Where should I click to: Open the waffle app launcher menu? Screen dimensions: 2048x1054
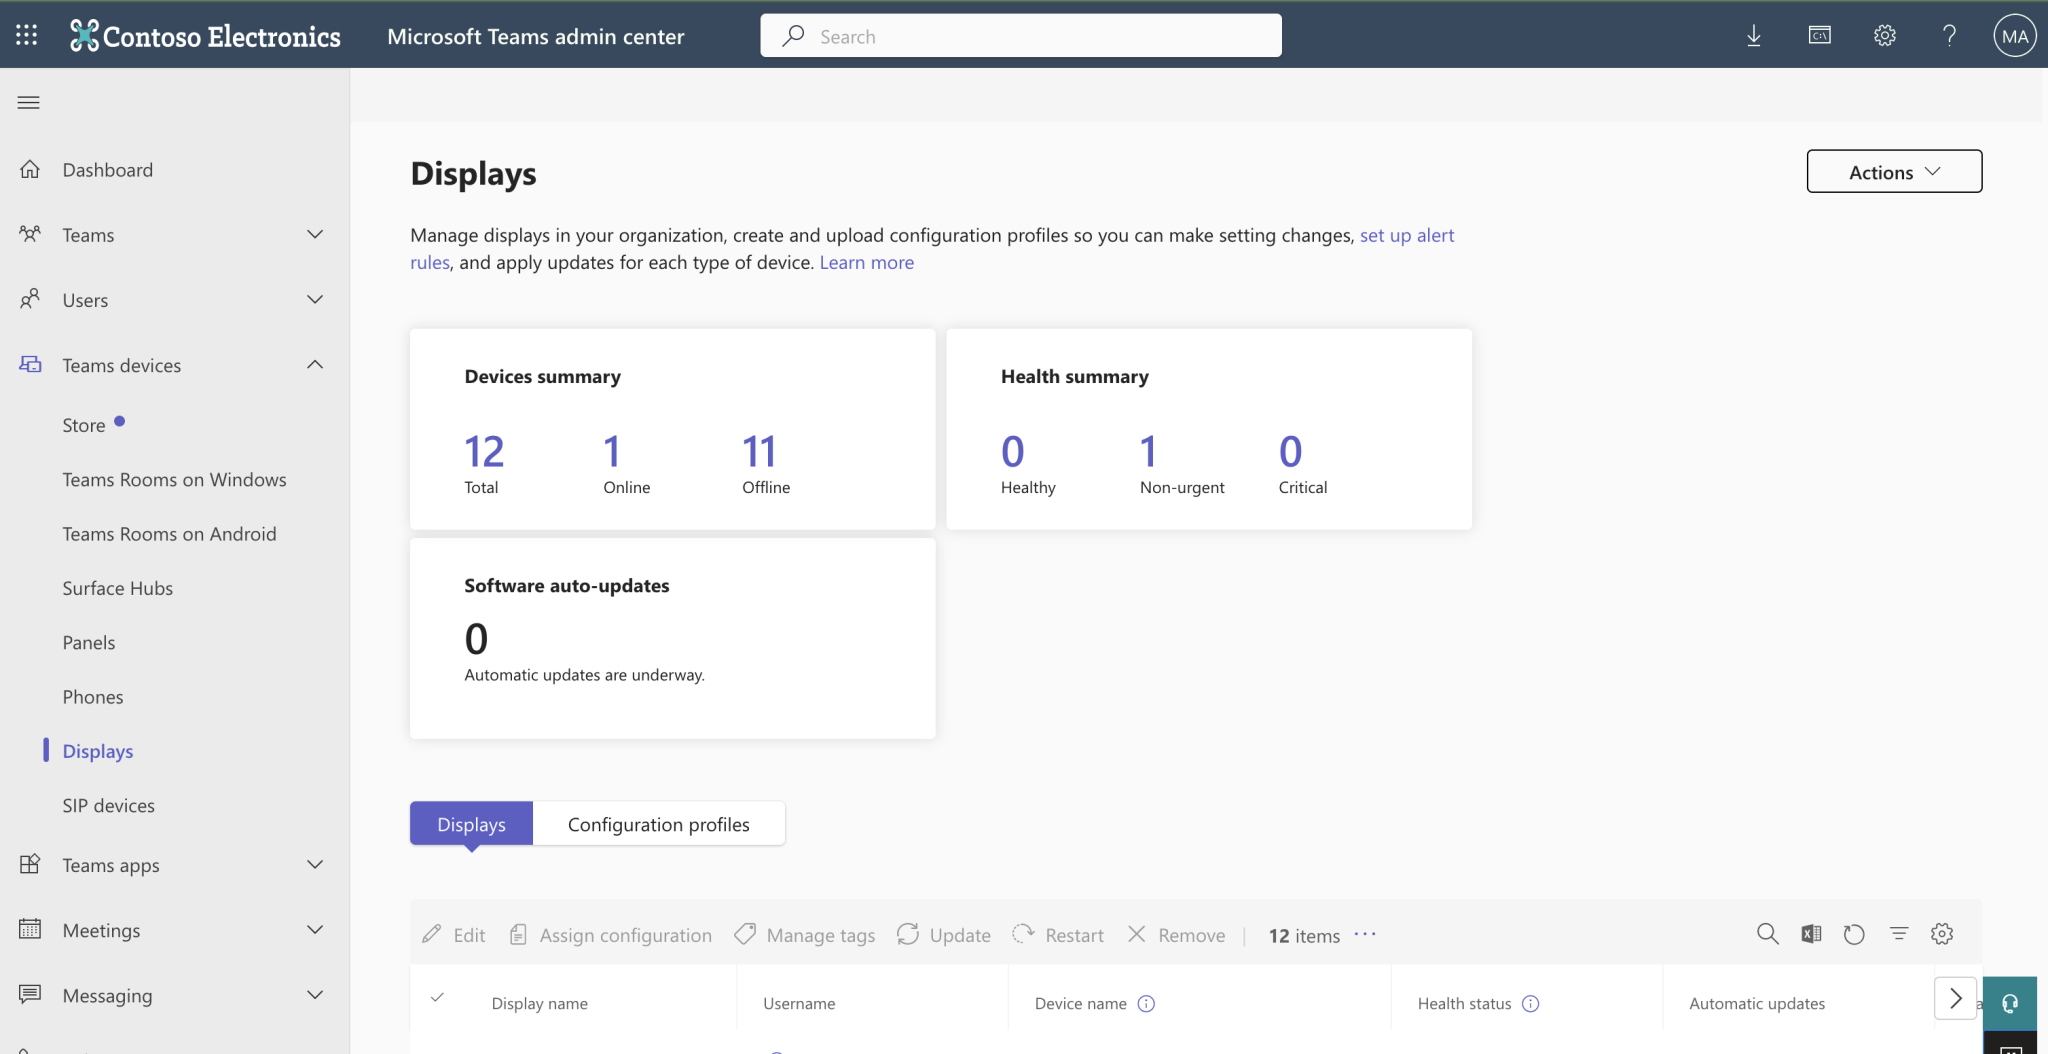[27, 35]
